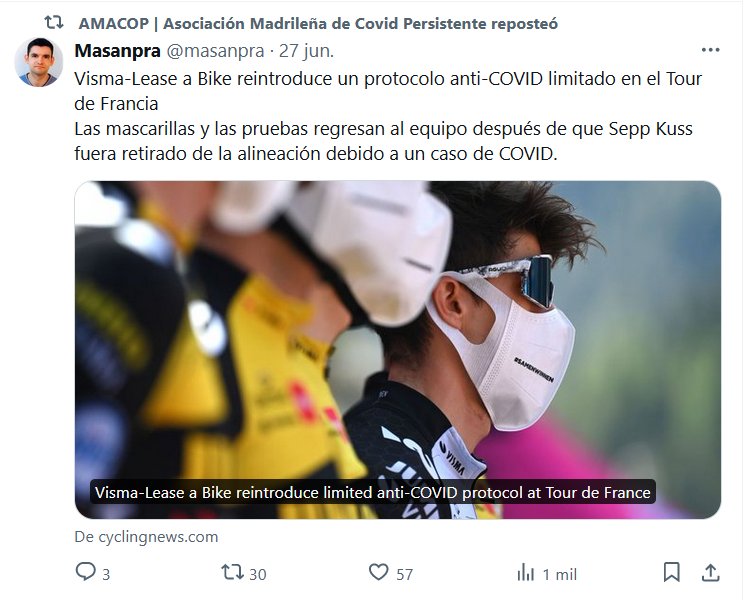Click the '1 mil' views count
The height and width of the screenshot is (600, 746).
tap(560, 574)
